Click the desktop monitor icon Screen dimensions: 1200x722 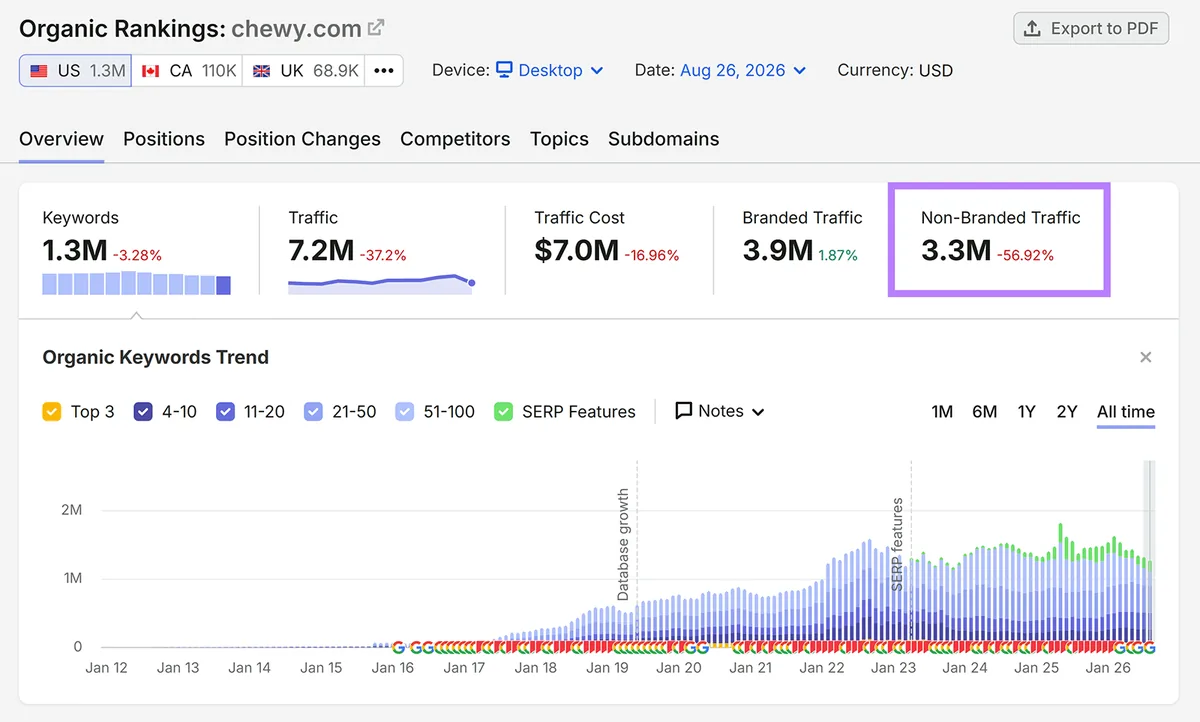pyautogui.click(x=505, y=70)
